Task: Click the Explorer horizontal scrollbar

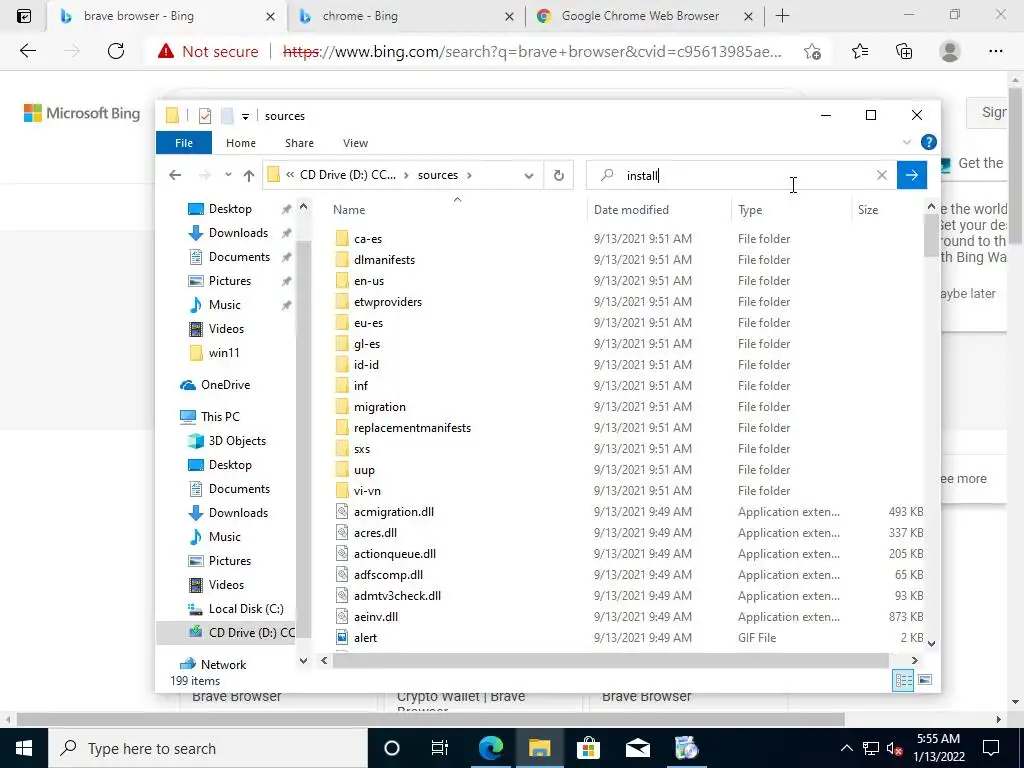Action: pyautogui.click(x=611, y=661)
